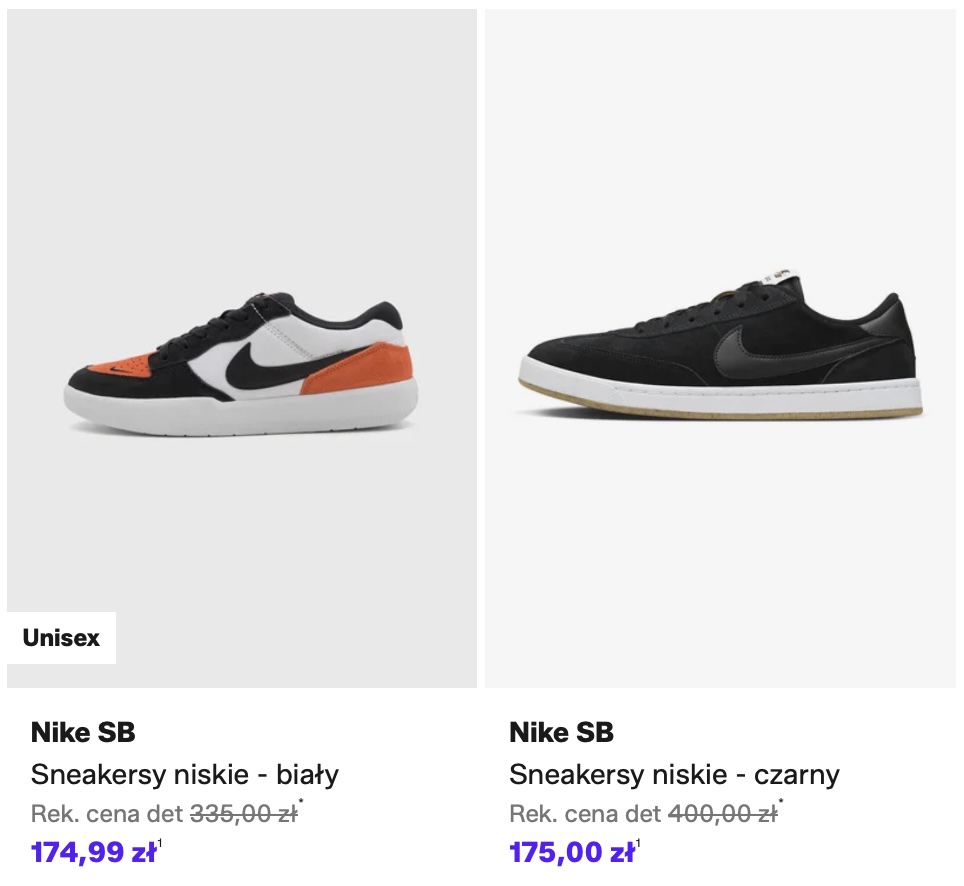Click the crossed-out 400,00 zł price
This screenshot has height=886, width=964.
point(721,814)
